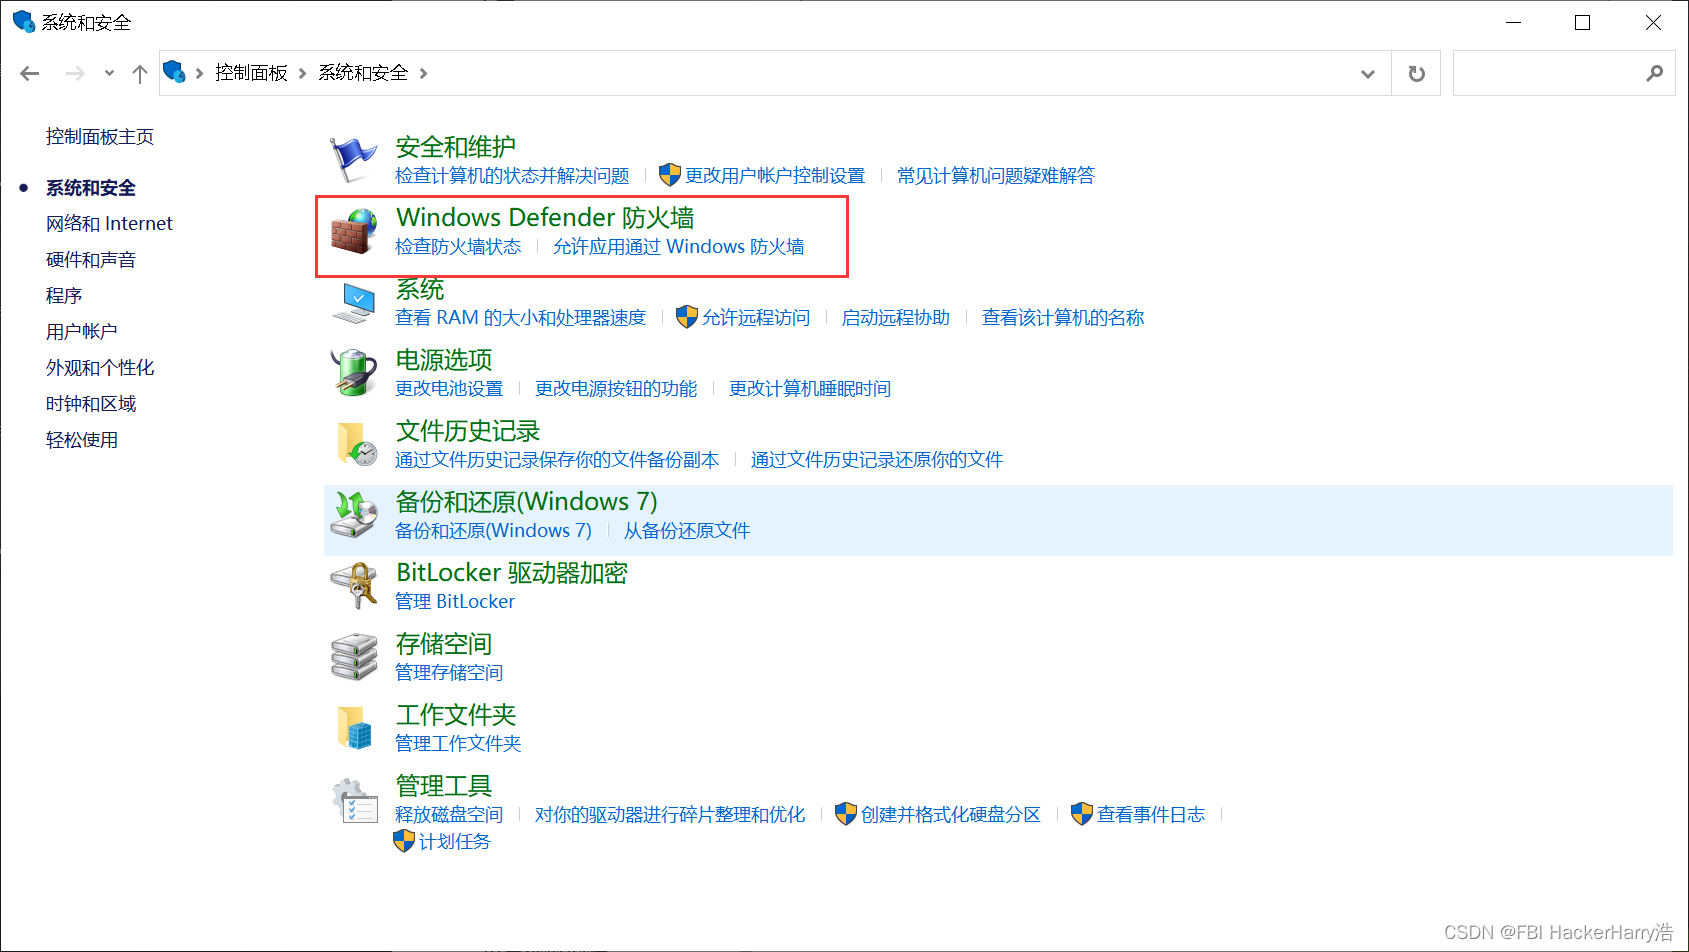
Task: Click 查看该计算机的名称 link
Action: [x=1063, y=318]
